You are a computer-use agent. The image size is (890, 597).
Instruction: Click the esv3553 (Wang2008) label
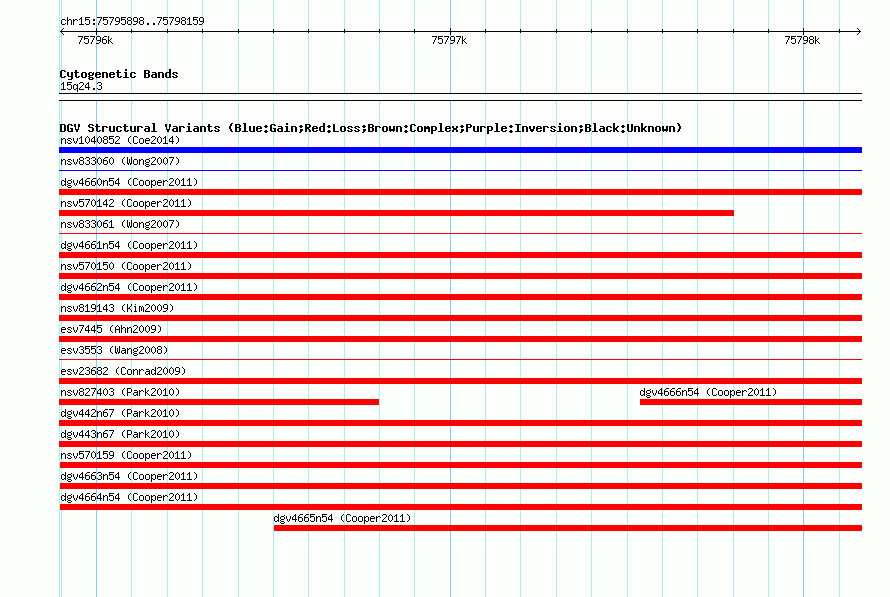click(114, 350)
